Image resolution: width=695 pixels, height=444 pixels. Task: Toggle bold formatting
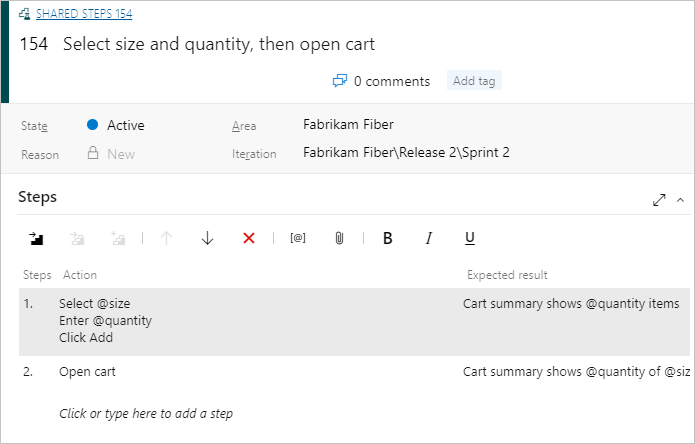pyautogui.click(x=388, y=238)
